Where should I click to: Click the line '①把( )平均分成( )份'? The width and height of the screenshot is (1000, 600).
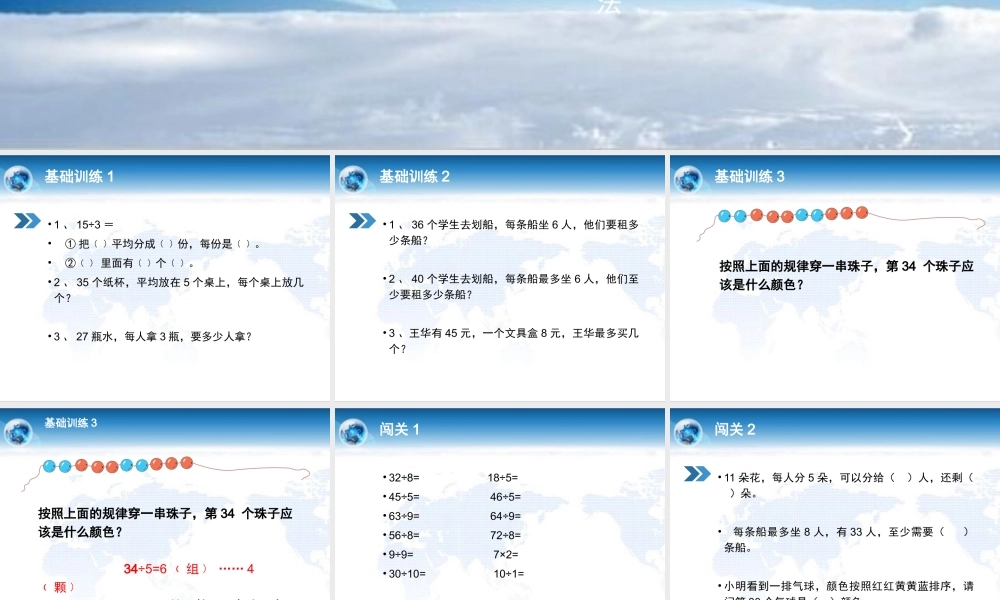coord(156,244)
